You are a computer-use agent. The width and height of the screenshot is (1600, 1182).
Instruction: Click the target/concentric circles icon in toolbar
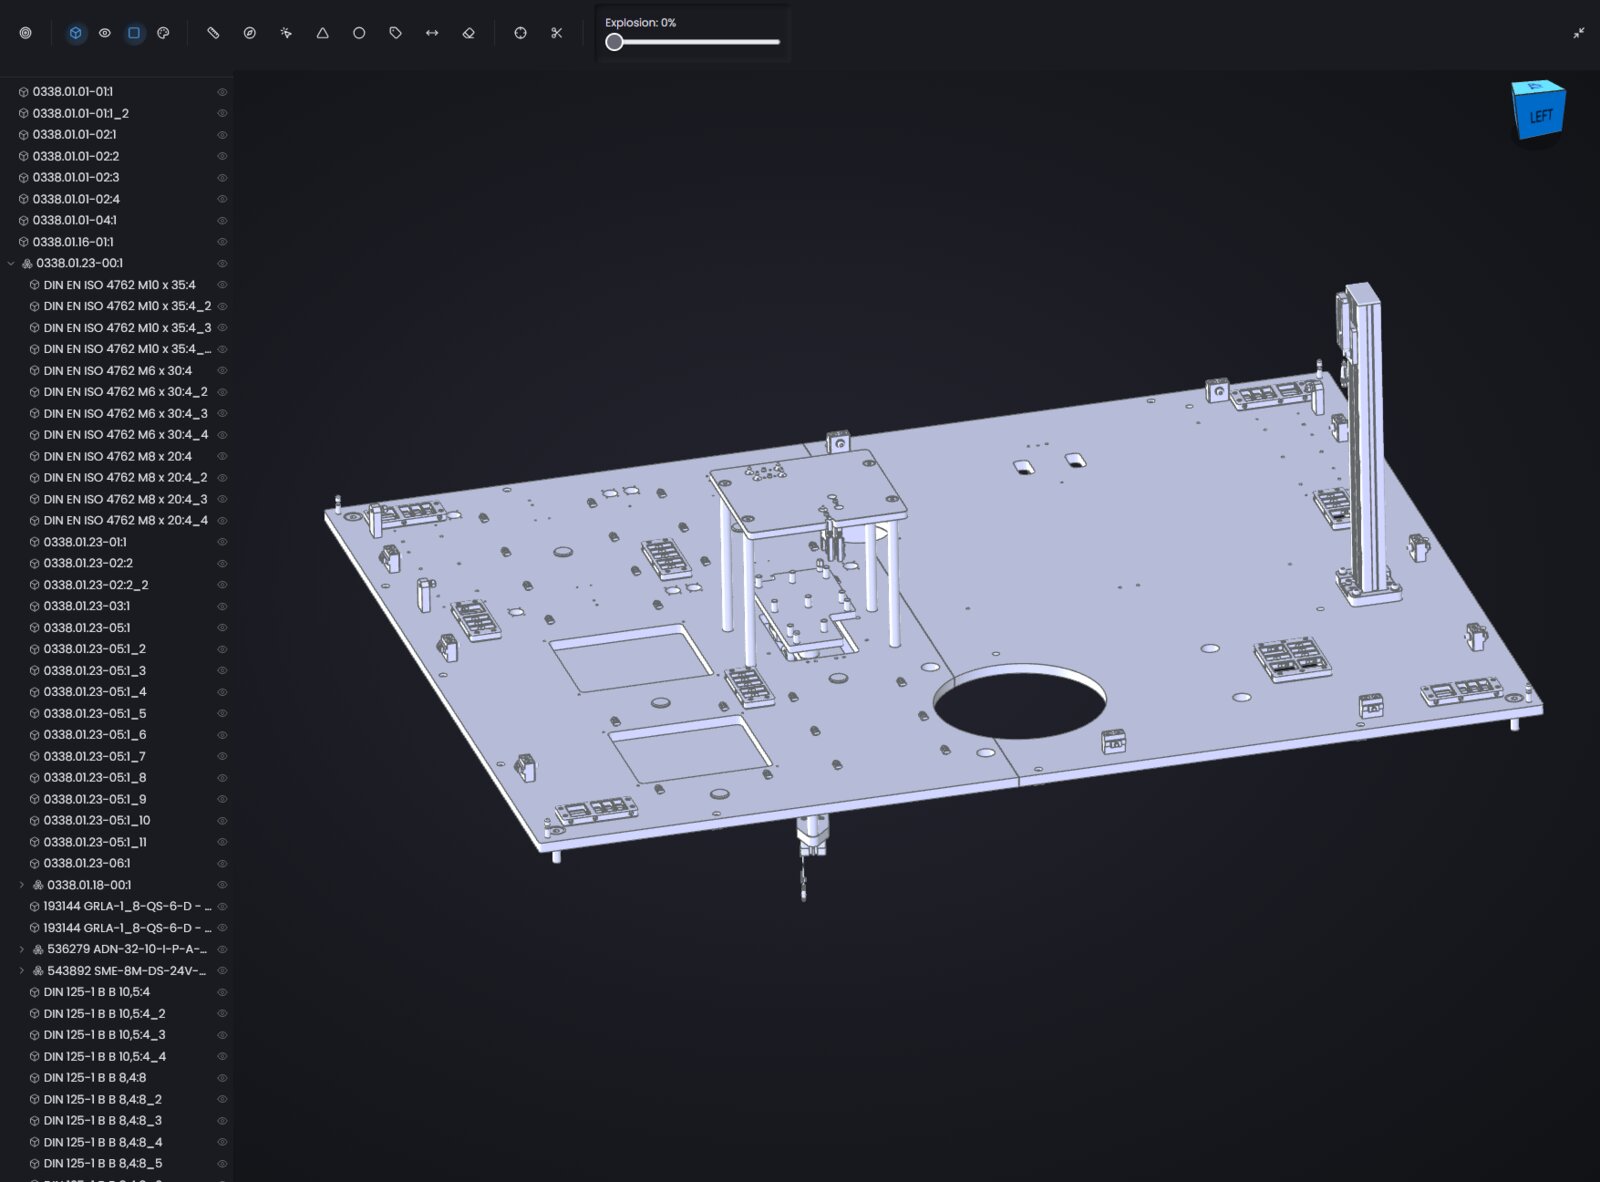(26, 33)
